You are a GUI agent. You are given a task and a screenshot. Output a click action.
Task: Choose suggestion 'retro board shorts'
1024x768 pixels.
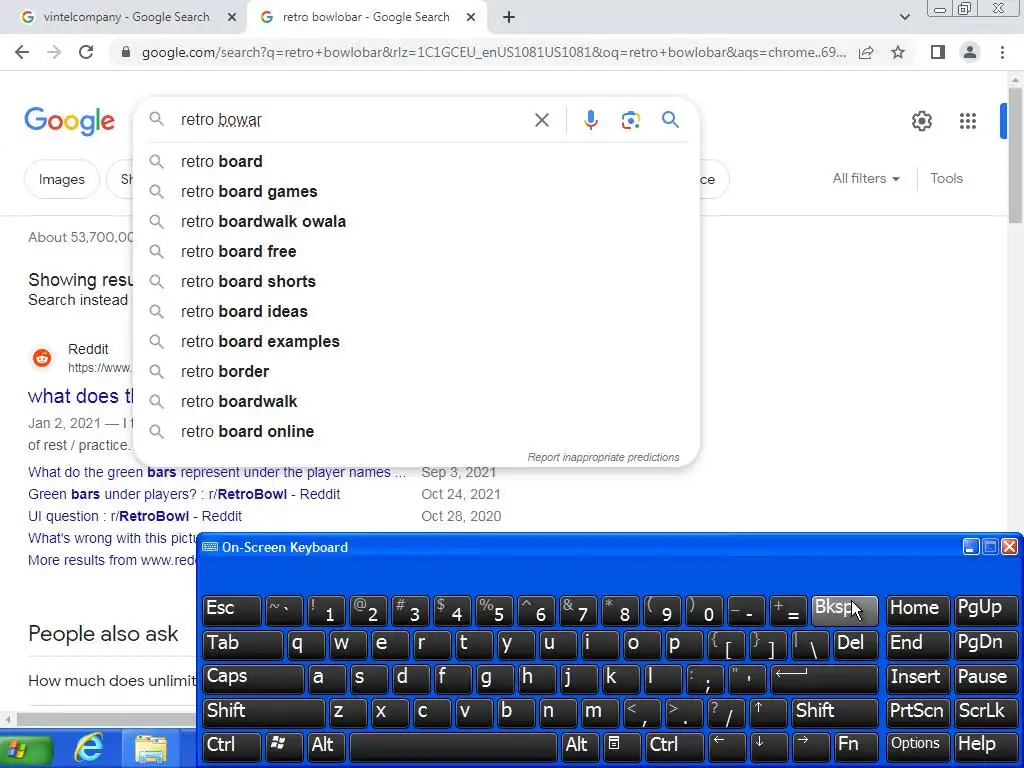tap(416, 281)
